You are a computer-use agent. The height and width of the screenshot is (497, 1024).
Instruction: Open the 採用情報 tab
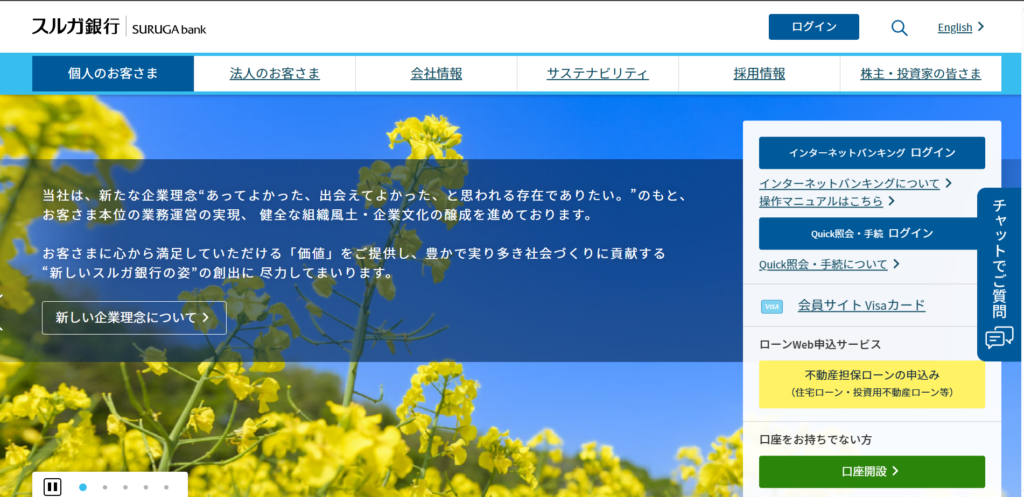[x=760, y=74]
